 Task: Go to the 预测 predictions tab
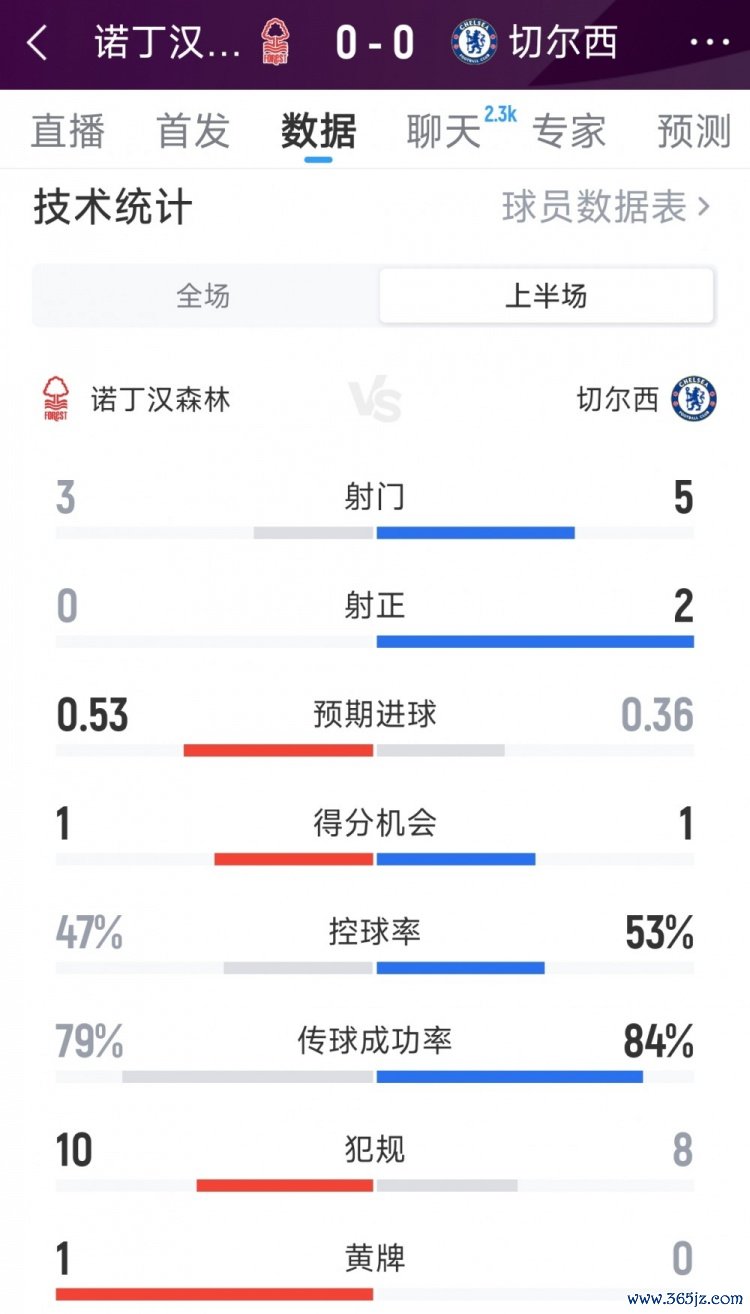694,132
